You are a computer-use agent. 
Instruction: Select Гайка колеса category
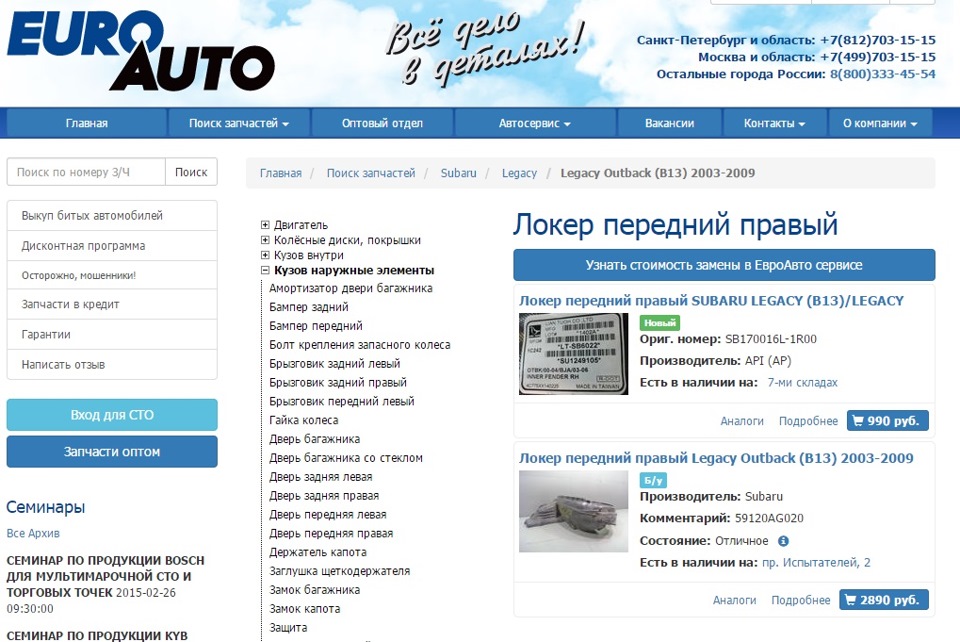[x=304, y=420]
